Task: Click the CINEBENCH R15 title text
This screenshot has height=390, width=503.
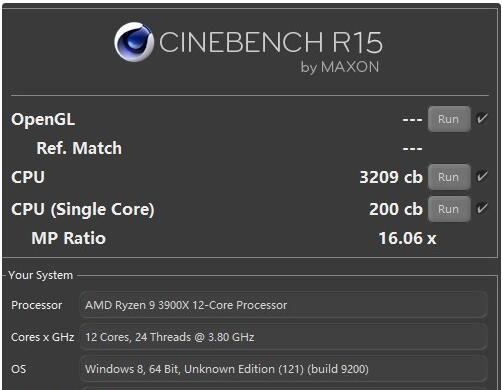Action: tap(271, 43)
